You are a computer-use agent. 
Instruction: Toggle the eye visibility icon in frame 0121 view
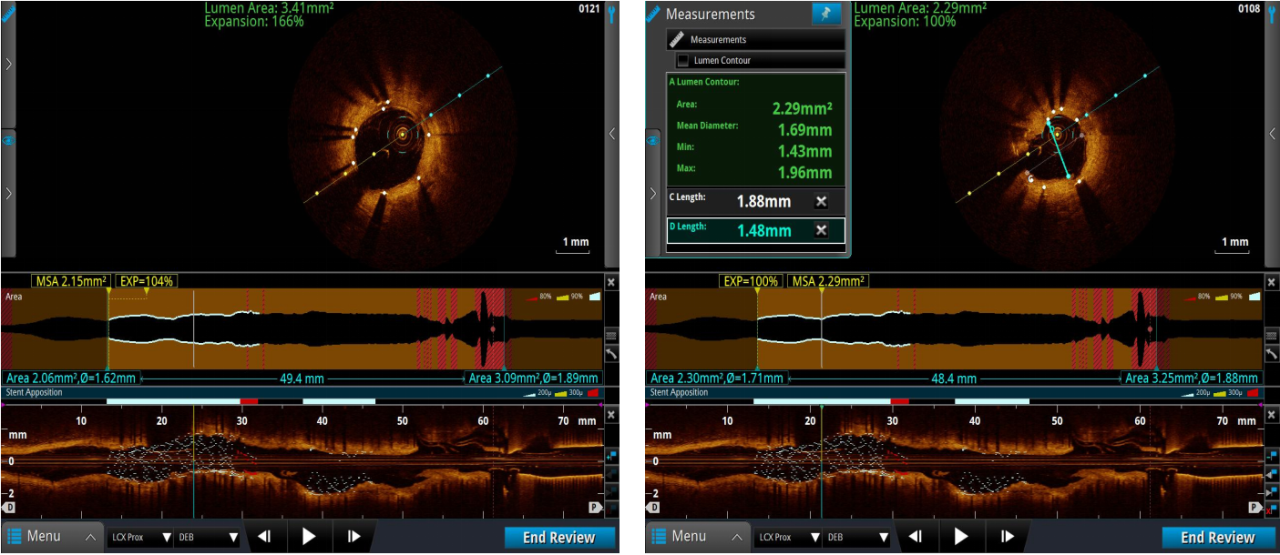[8, 141]
